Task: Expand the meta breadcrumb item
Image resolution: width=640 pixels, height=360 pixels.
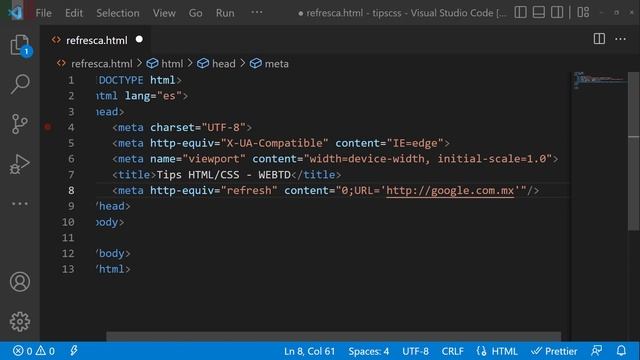Action: [276, 64]
